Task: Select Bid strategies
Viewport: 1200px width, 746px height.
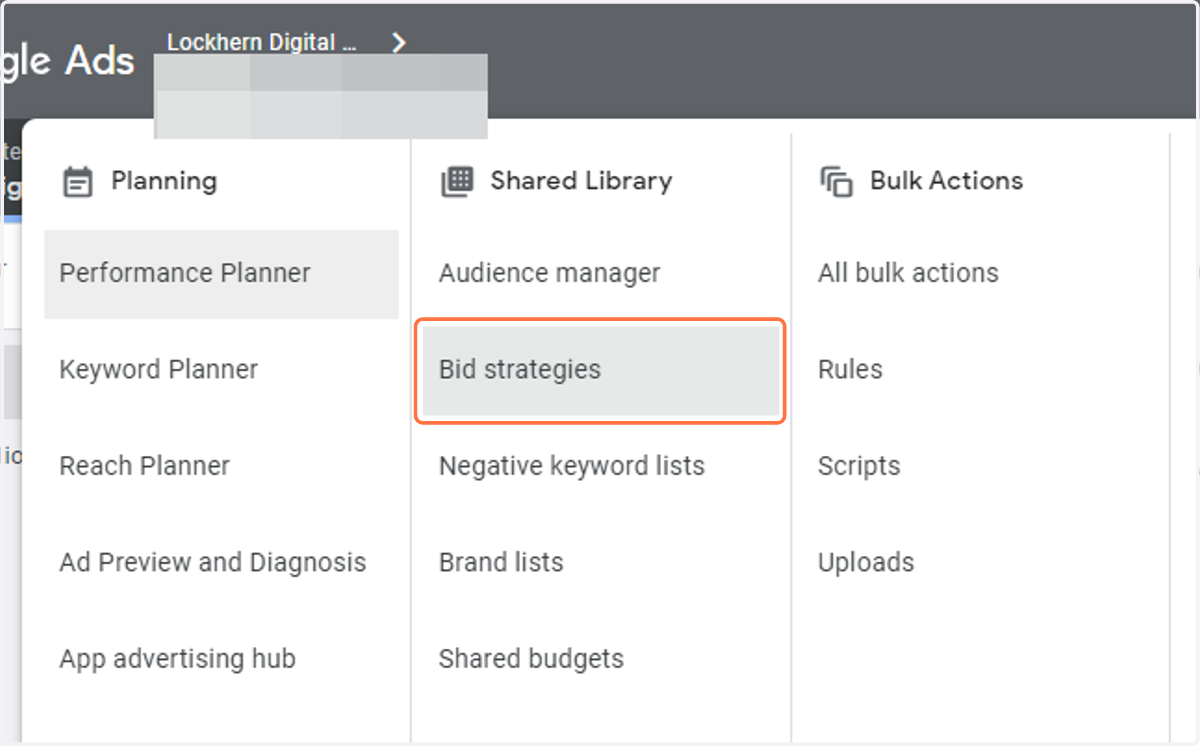Action: (x=600, y=370)
